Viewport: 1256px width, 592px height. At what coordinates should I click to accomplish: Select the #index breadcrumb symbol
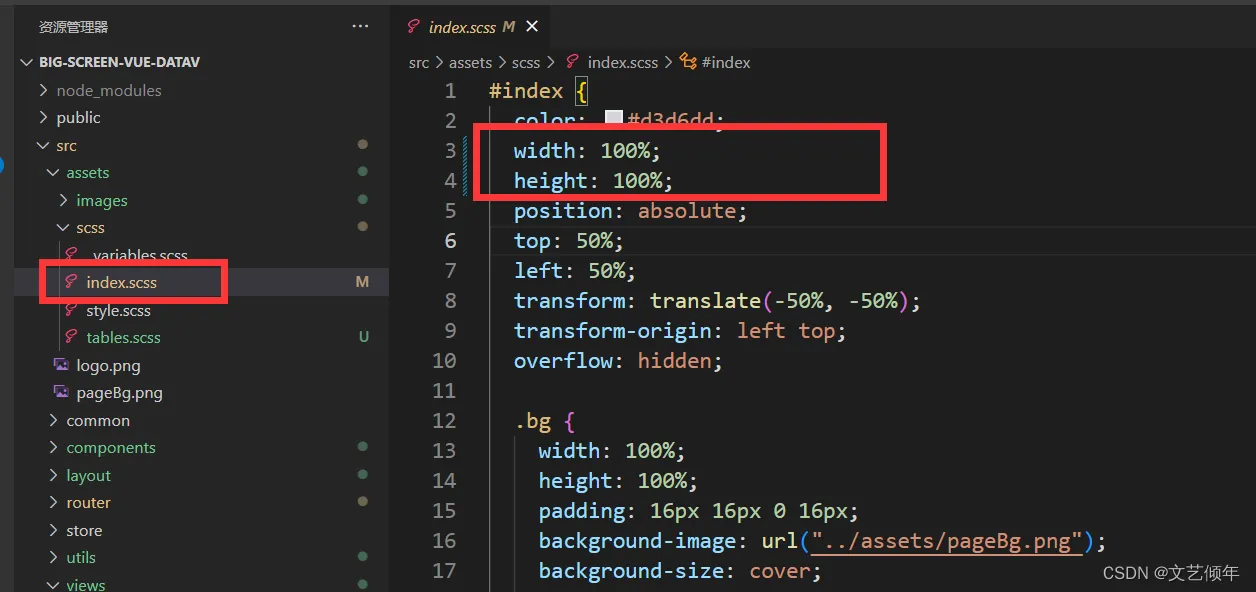click(x=726, y=62)
